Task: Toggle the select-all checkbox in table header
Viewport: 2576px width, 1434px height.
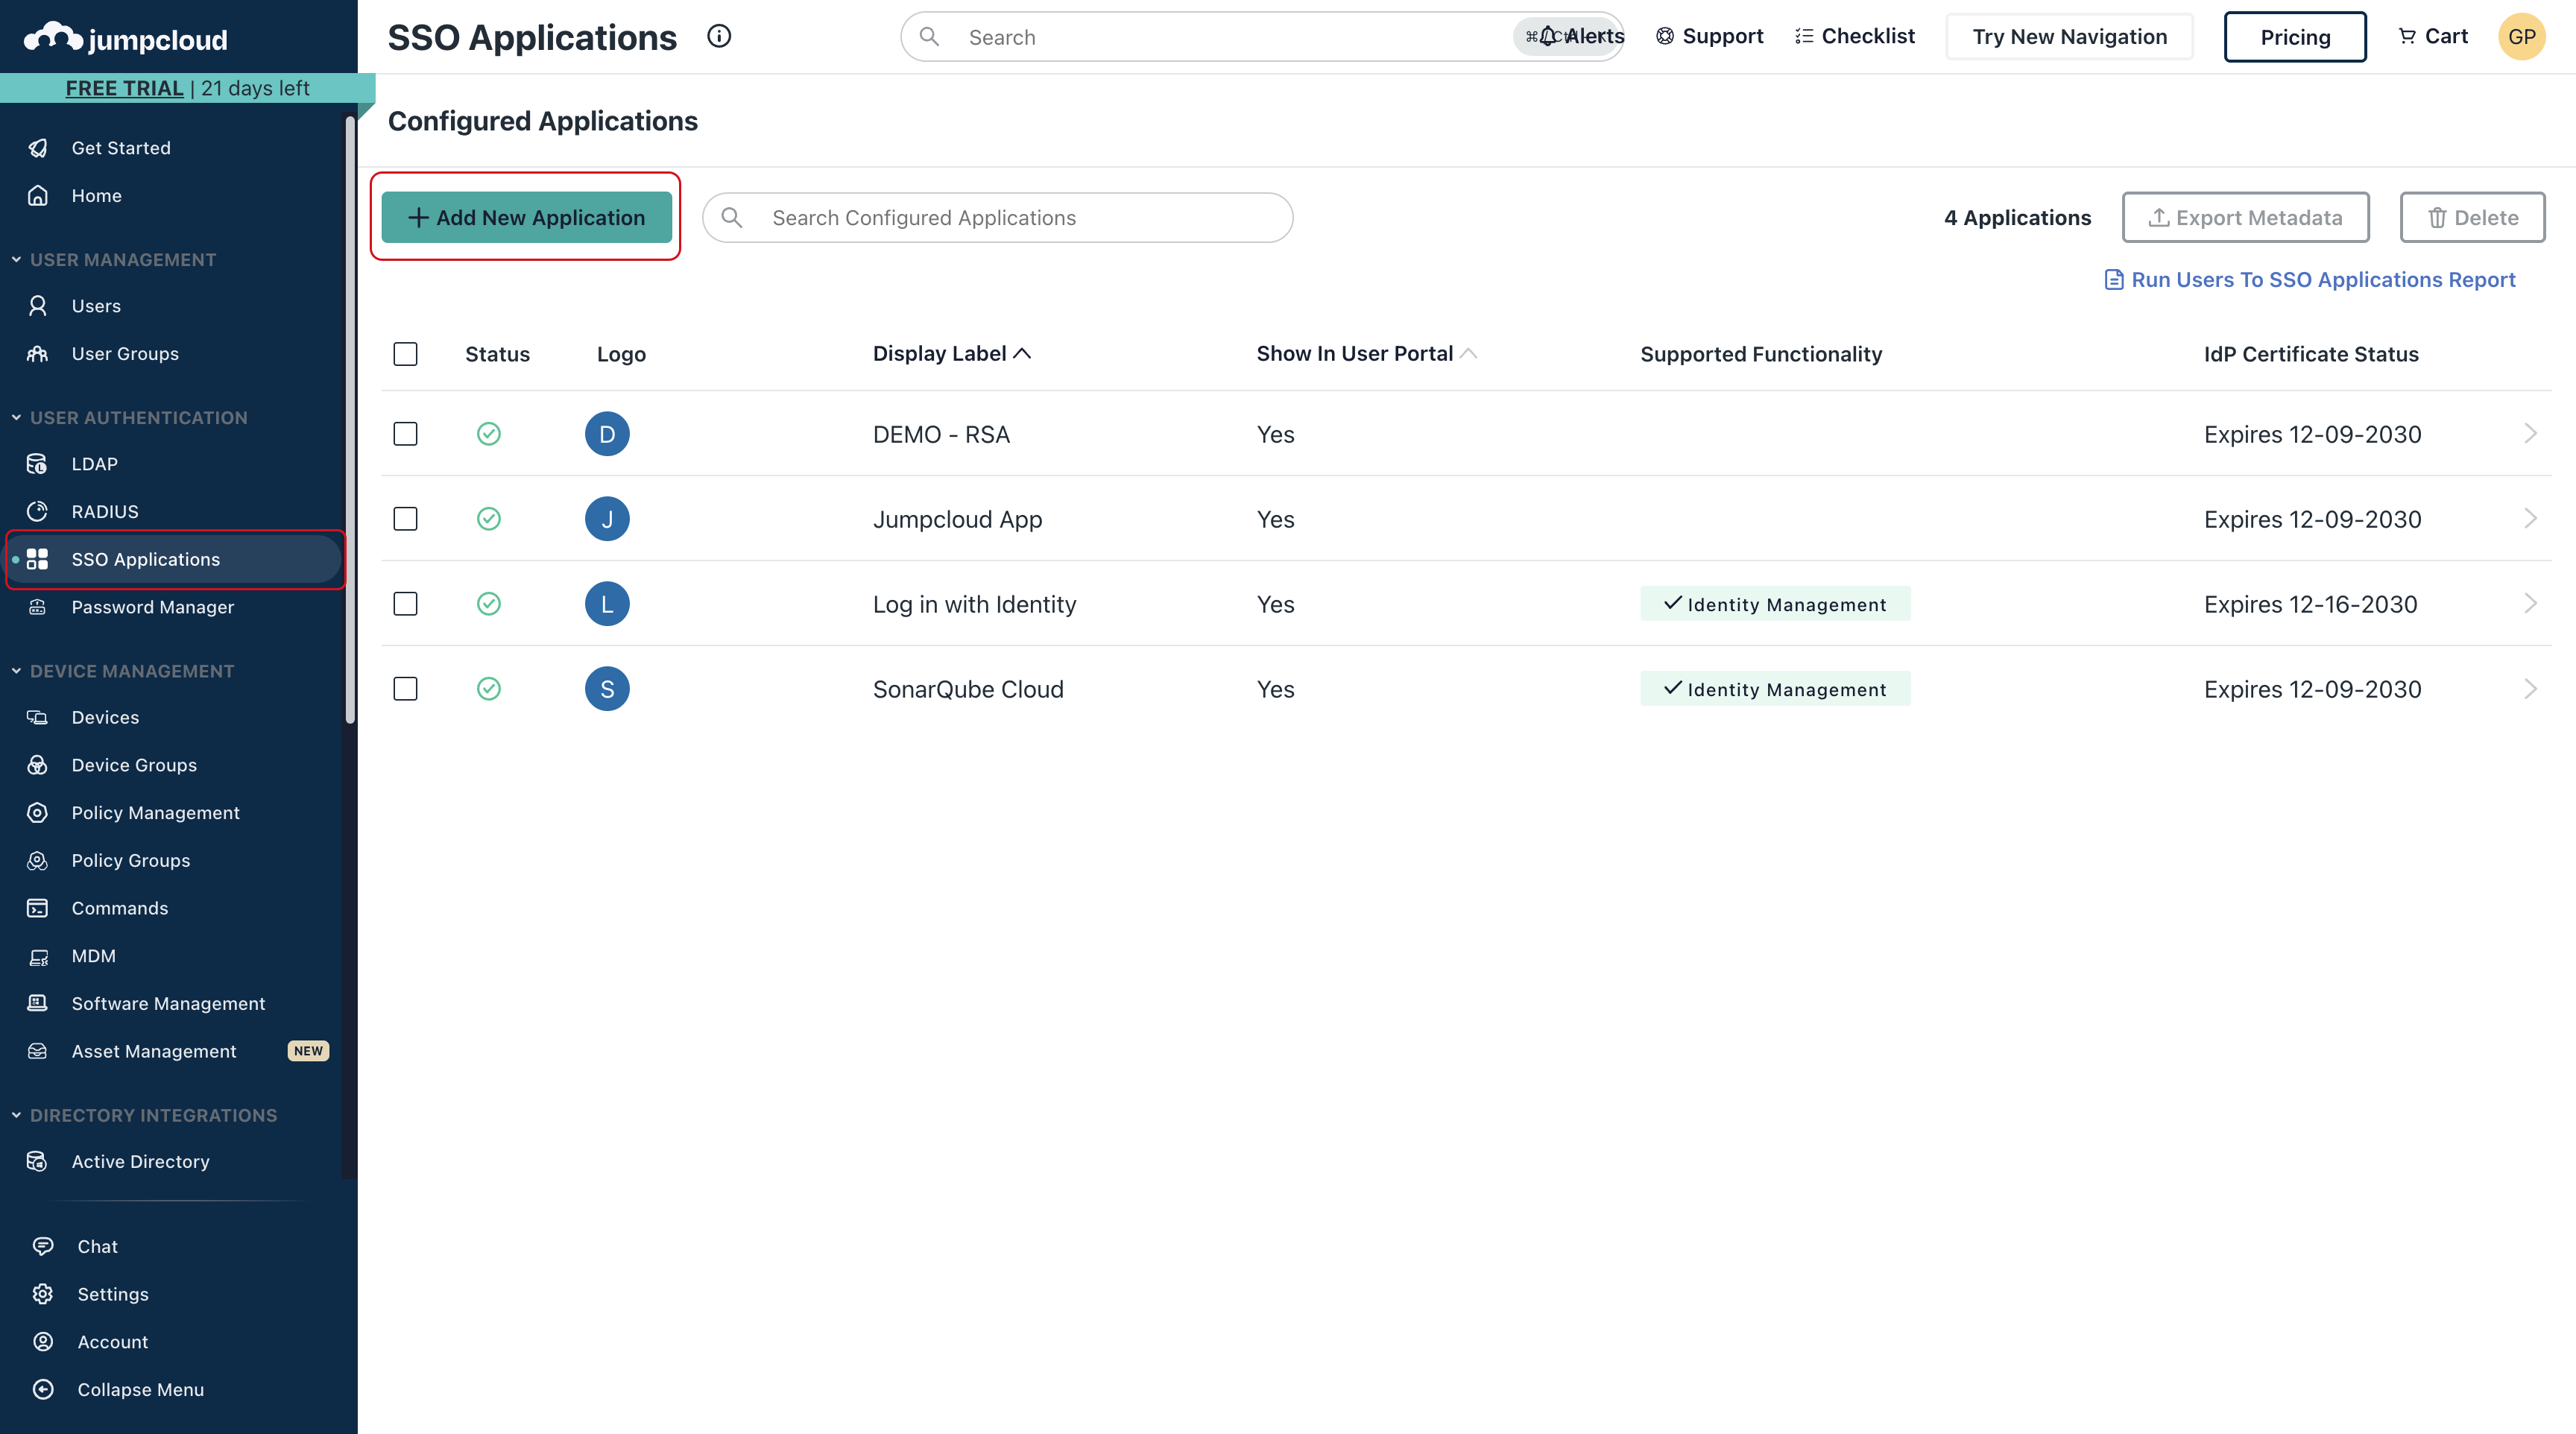Action: 405,354
